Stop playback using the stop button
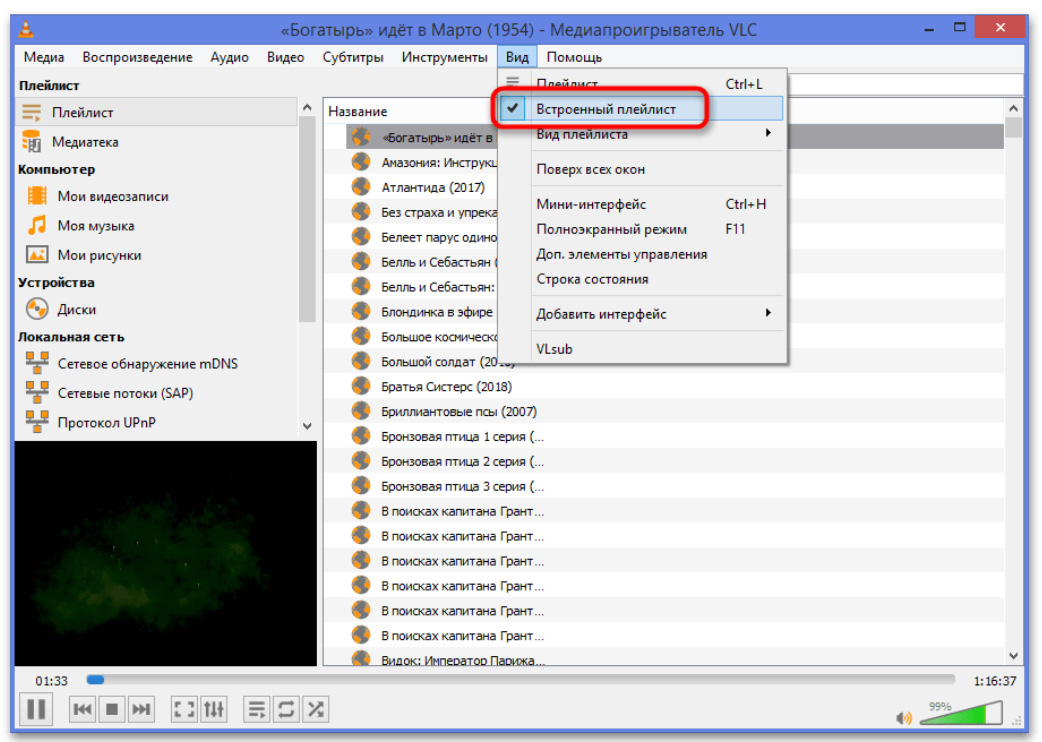The width and height of the screenshot is (1042, 742). pyautogui.click(x=112, y=709)
